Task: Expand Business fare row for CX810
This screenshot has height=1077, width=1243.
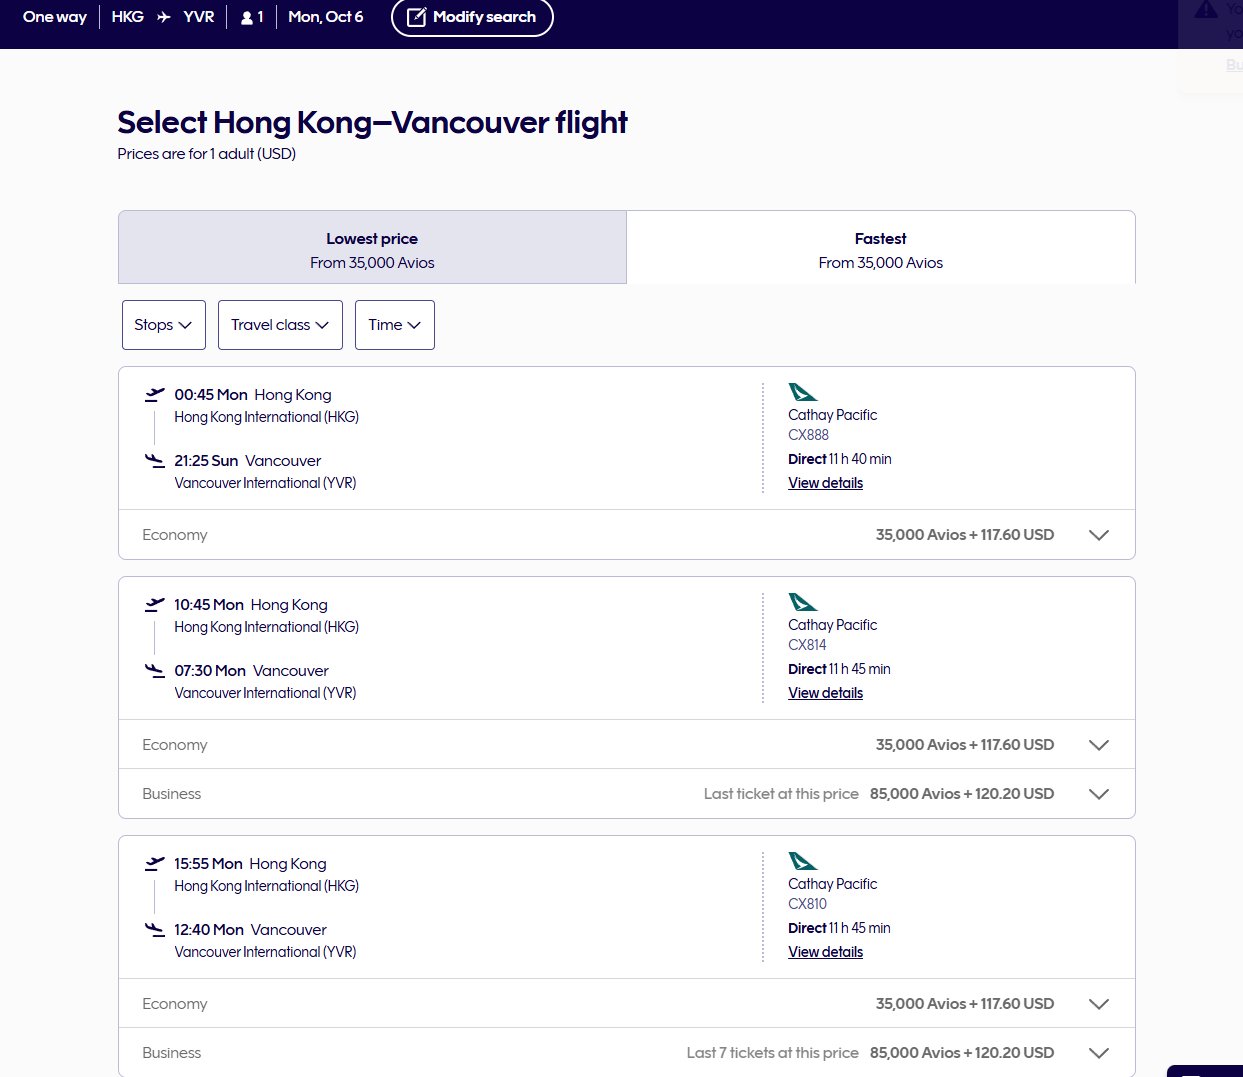Action: [x=1098, y=1053]
